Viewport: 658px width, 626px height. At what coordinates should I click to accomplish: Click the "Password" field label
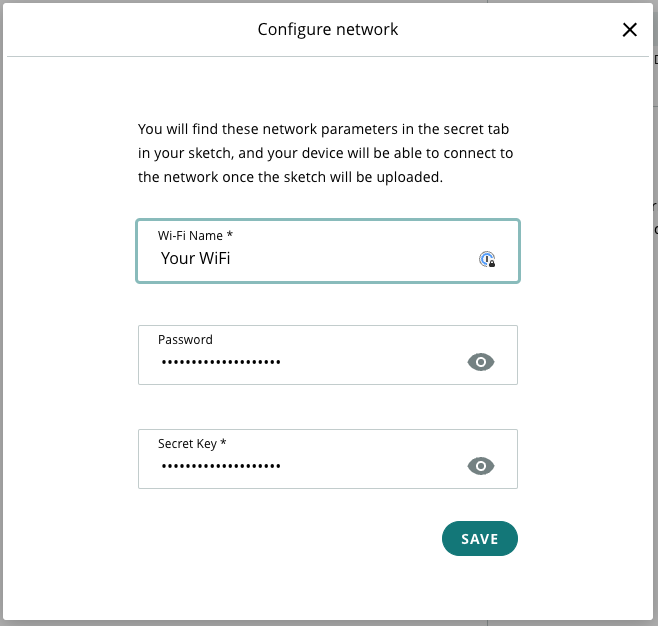point(185,339)
